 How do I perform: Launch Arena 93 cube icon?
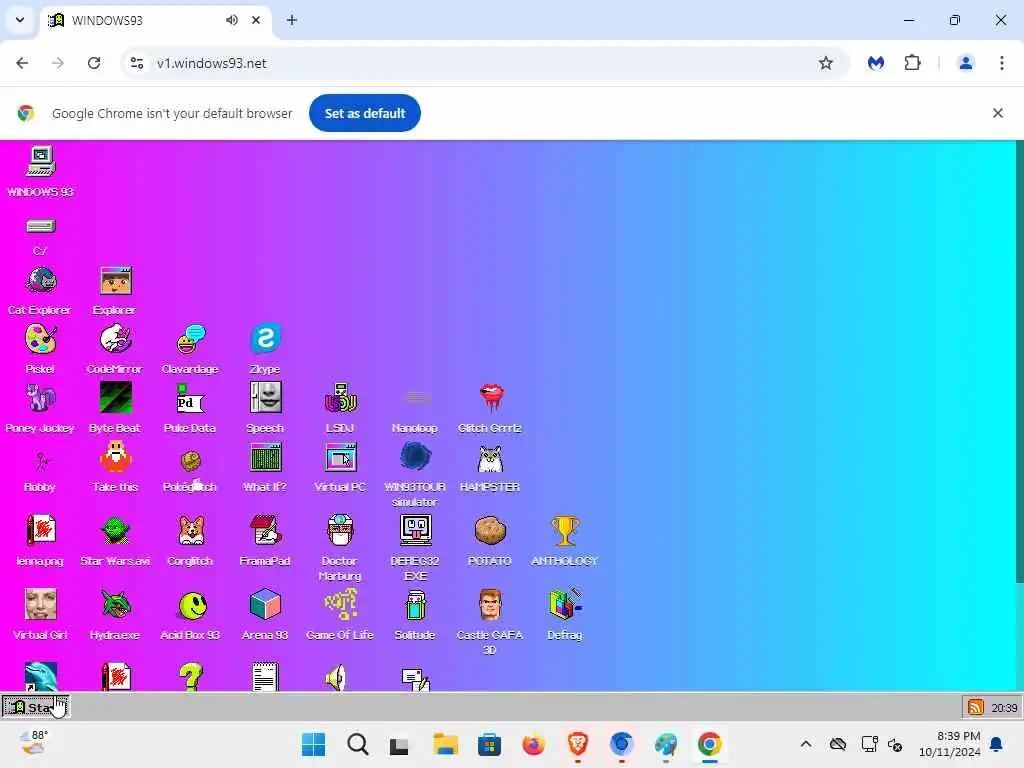coord(265,604)
